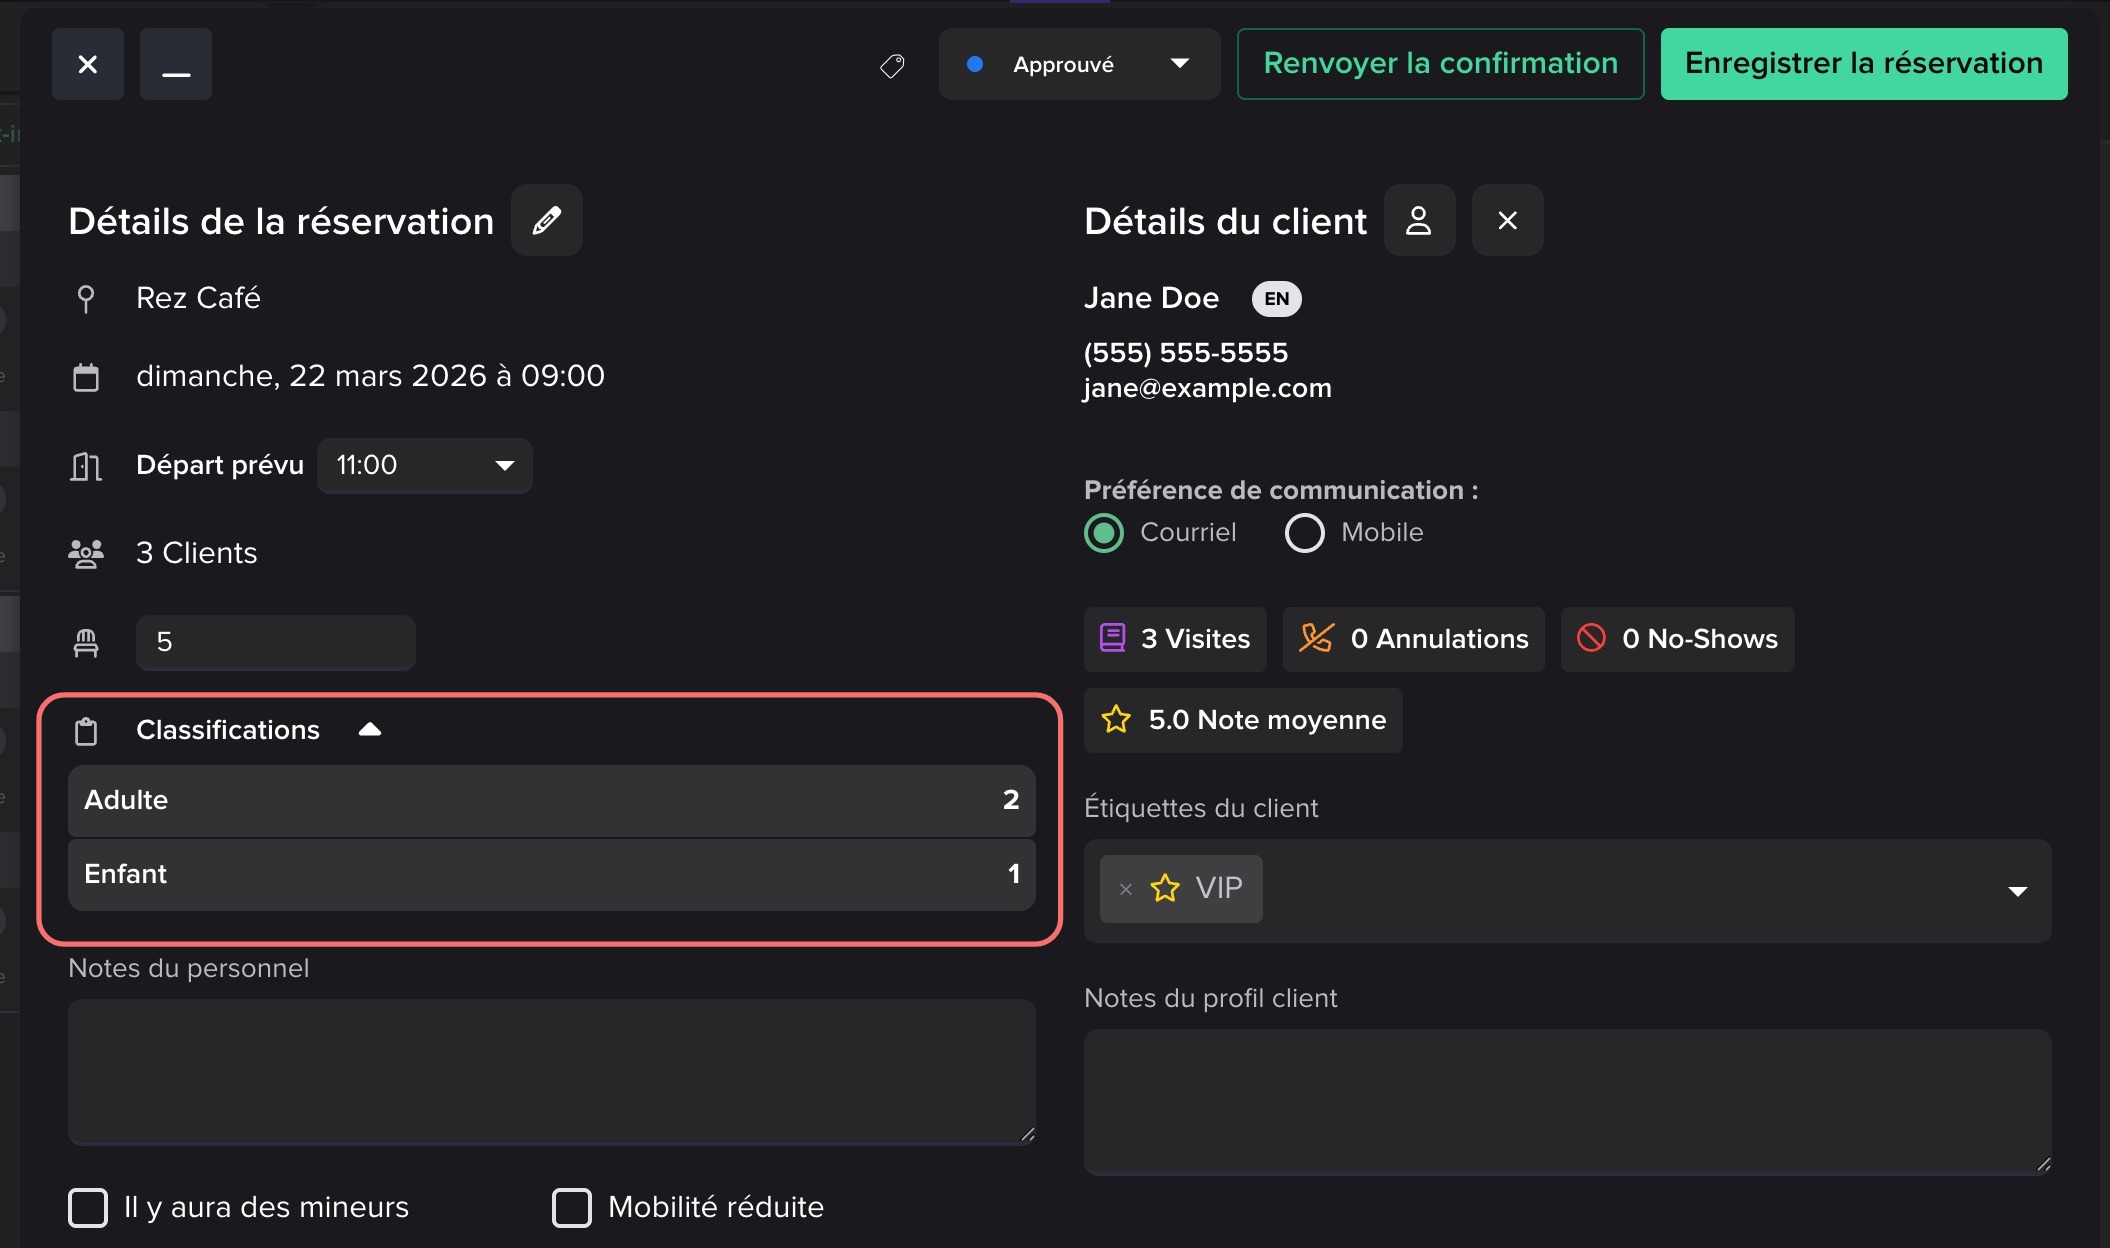The image size is (2110, 1248).
Task: Click Renvoyer la confirmation button
Action: 1440,64
